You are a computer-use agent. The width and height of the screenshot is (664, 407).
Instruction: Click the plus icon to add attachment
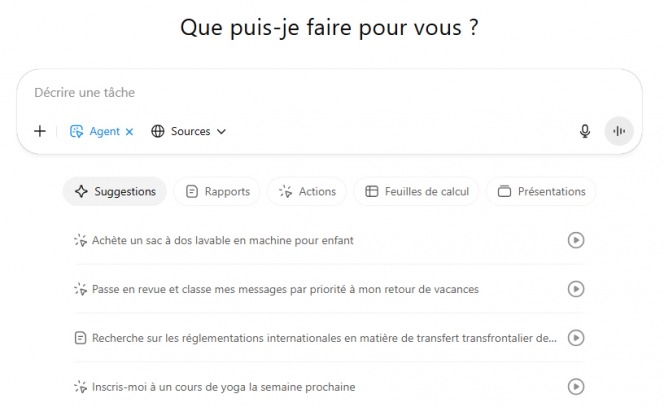point(40,131)
